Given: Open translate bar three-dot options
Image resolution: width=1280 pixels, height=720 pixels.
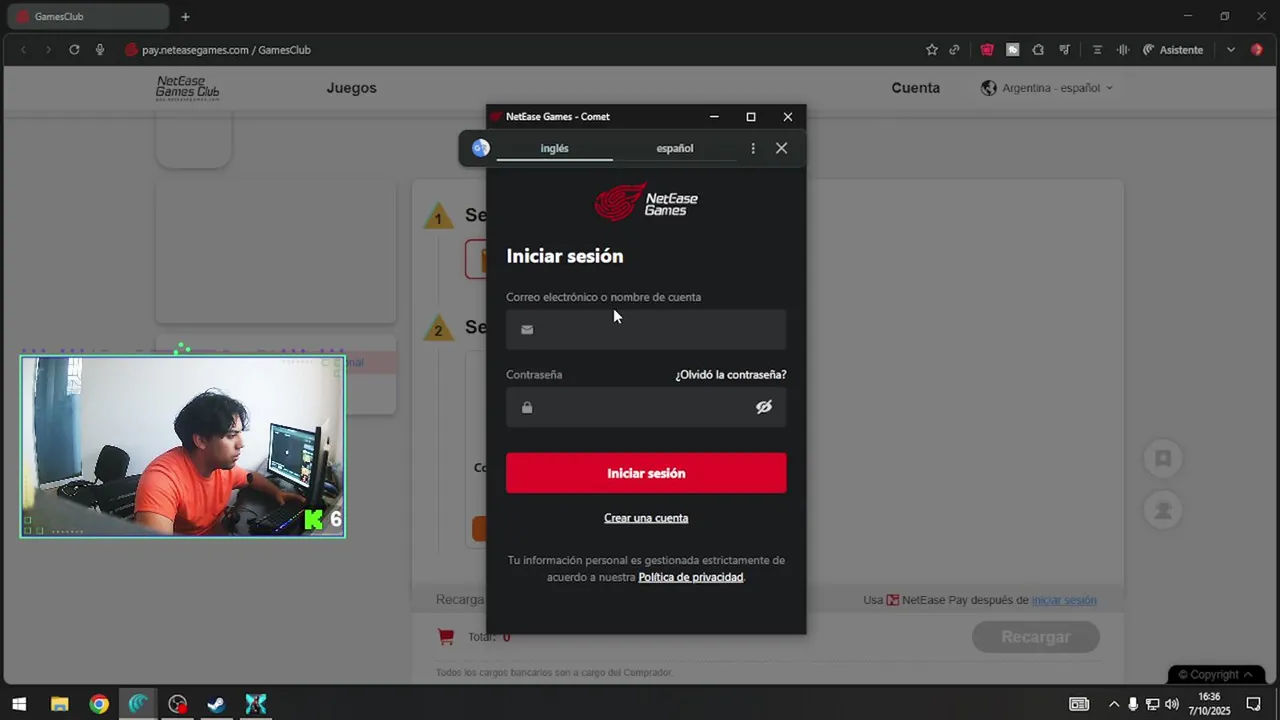Looking at the screenshot, I should 753,148.
